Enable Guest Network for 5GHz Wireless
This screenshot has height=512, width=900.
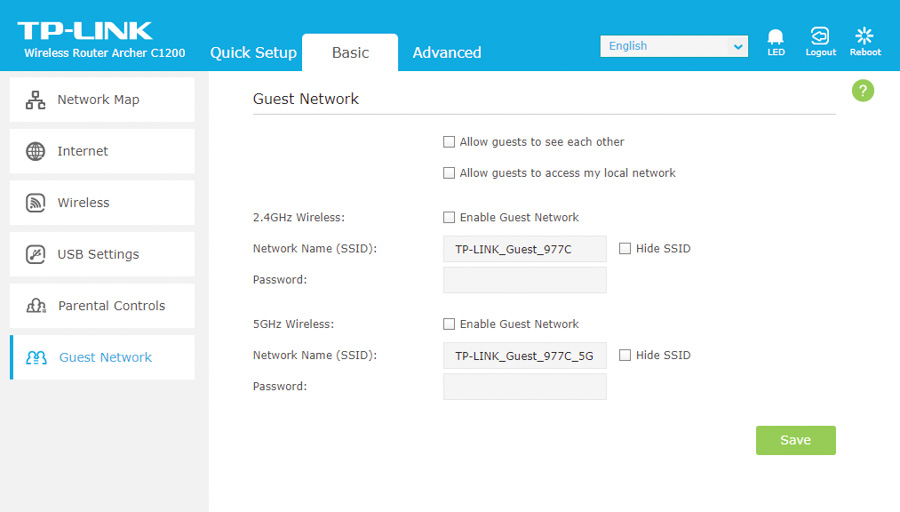tap(449, 324)
